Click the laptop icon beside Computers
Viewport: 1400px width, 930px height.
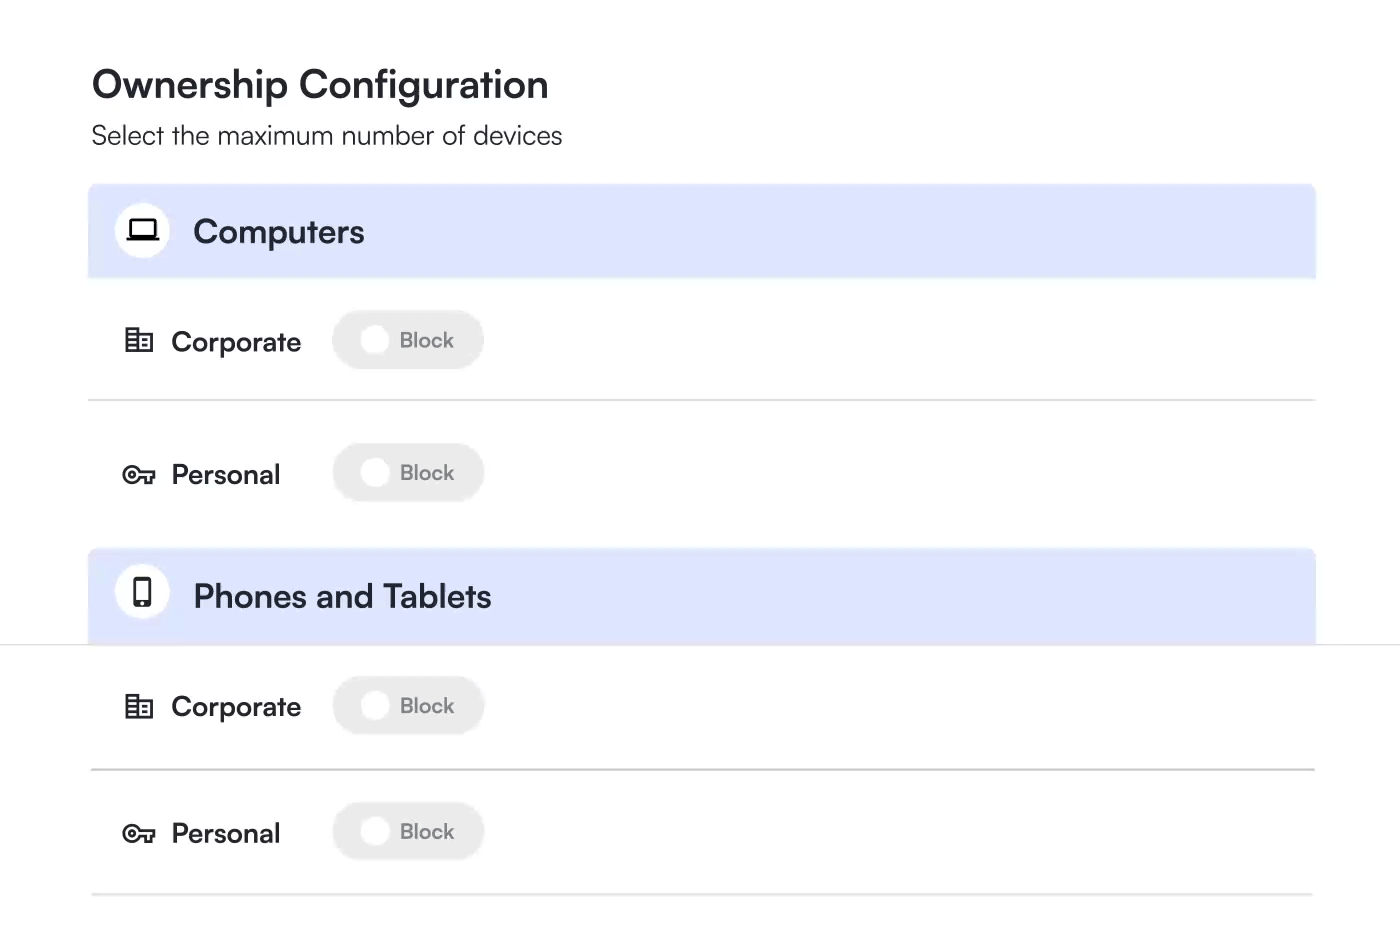coord(142,231)
